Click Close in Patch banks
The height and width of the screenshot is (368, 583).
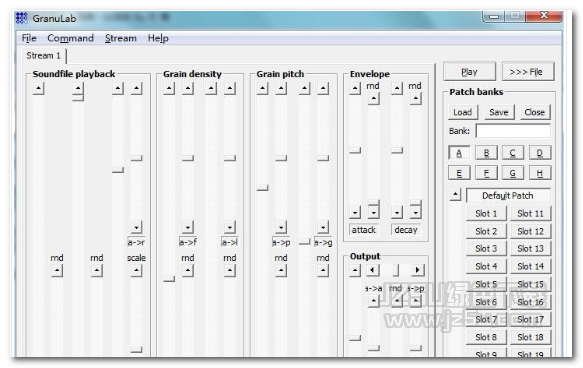[x=535, y=112]
